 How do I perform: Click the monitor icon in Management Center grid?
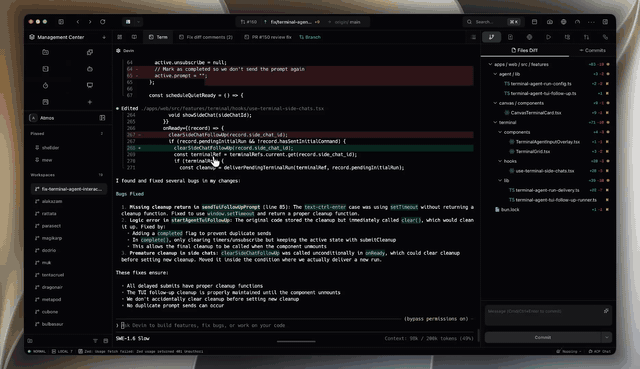(x=90, y=85)
